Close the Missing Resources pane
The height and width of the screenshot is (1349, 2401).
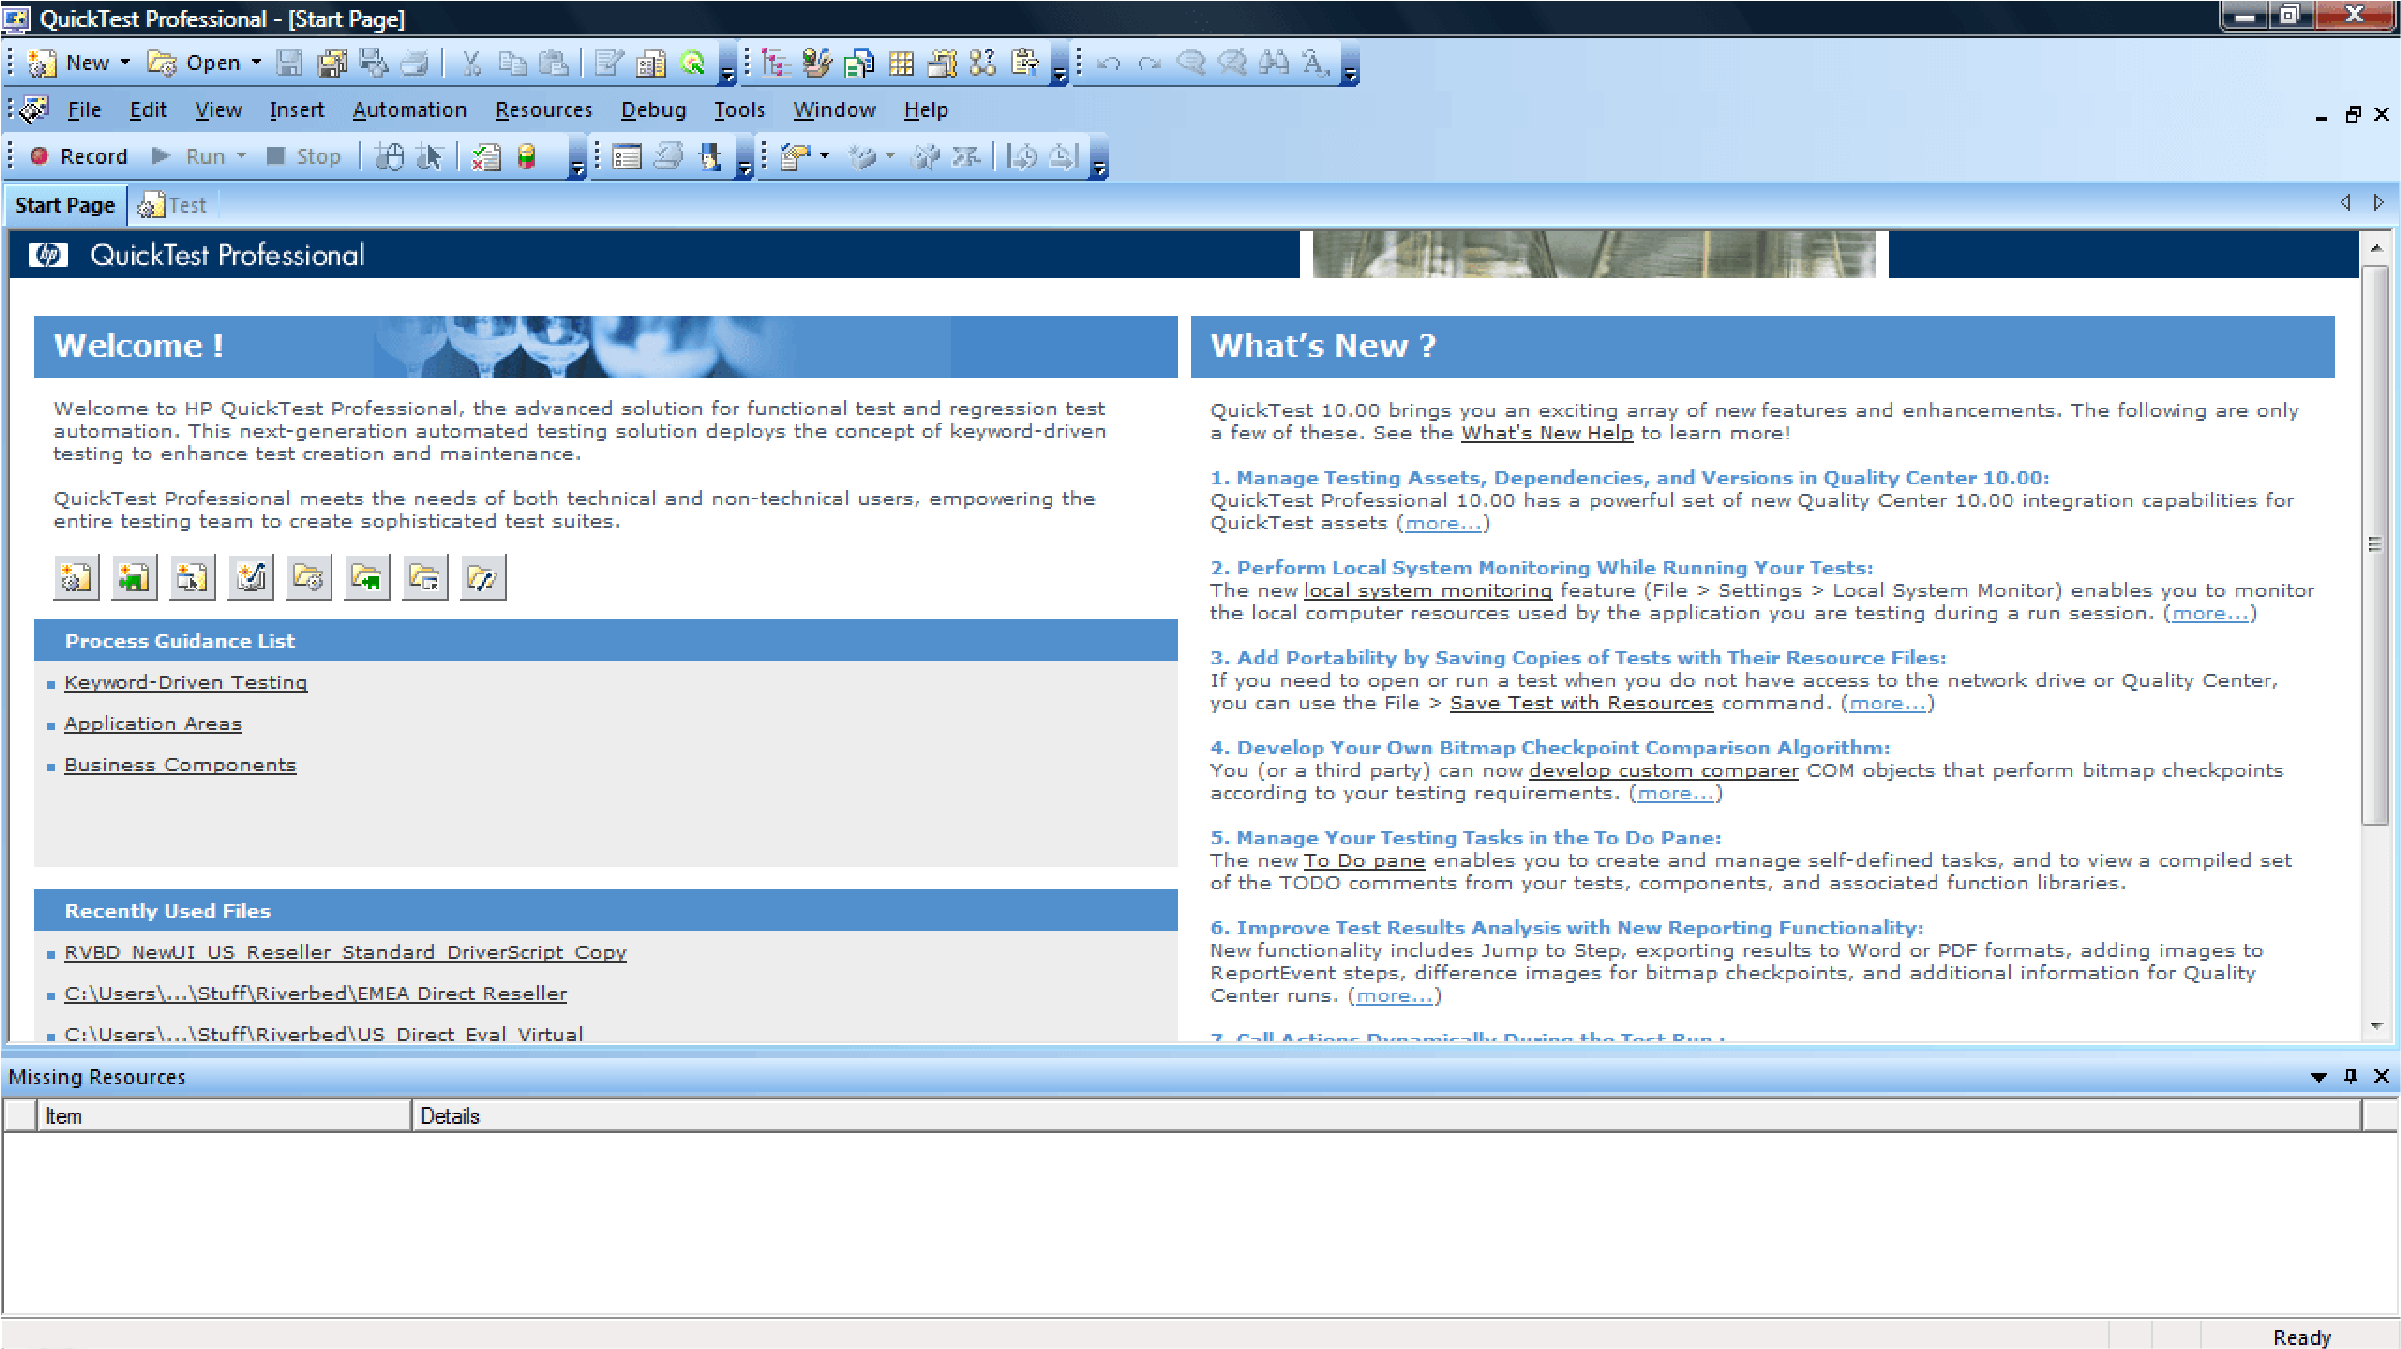[2381, 1076]
